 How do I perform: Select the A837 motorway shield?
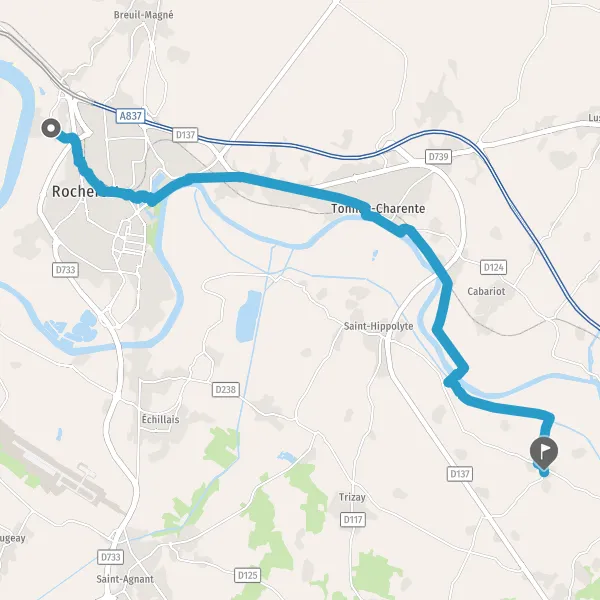click(x=130, y=116)
